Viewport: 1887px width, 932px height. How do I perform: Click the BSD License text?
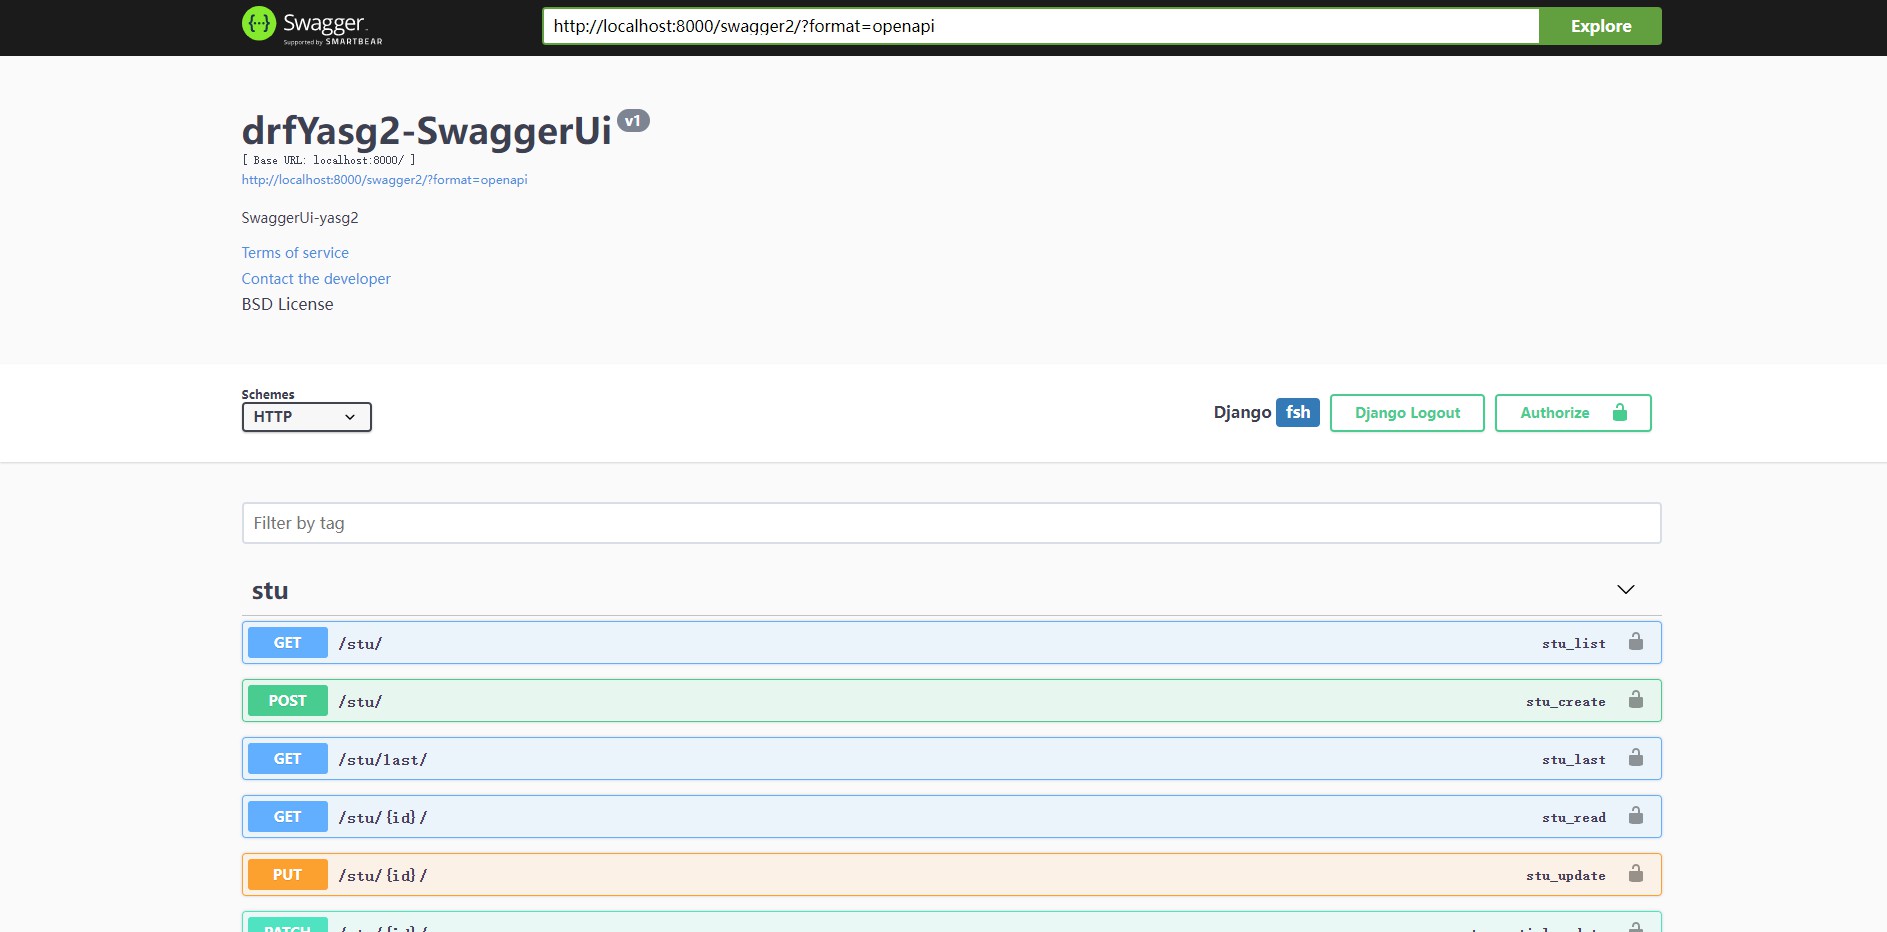[x=287, y=304]
